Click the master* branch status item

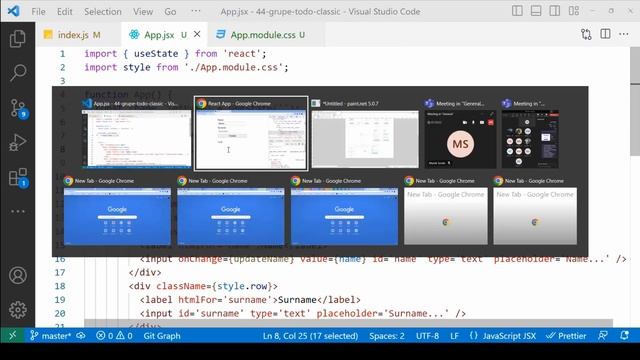tap(51, 336)
